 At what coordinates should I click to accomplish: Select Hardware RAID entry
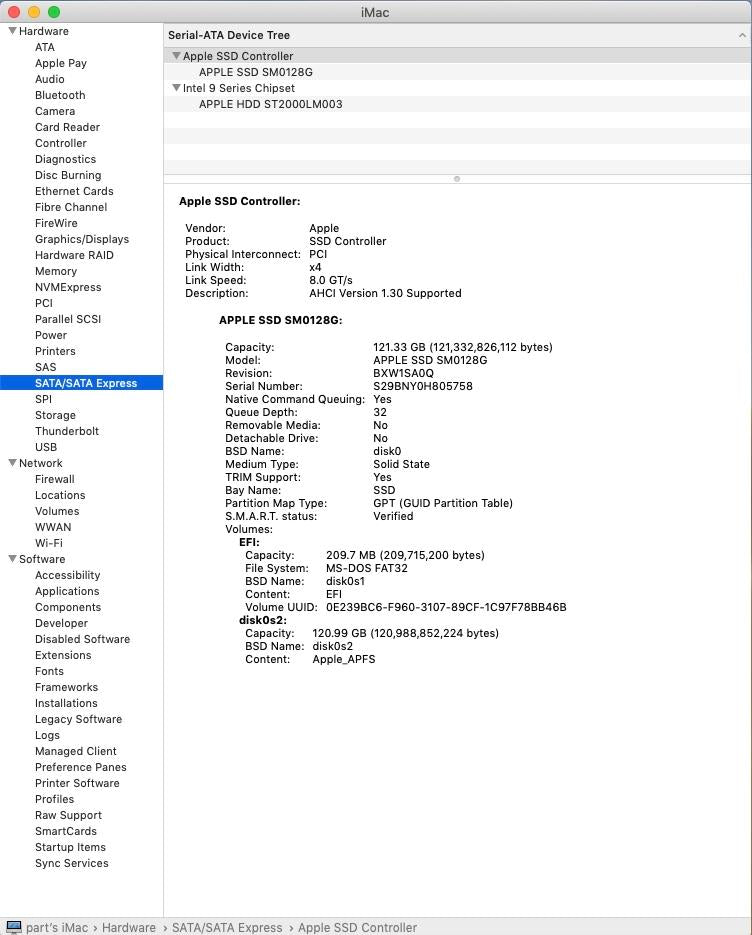coord(74,255)
